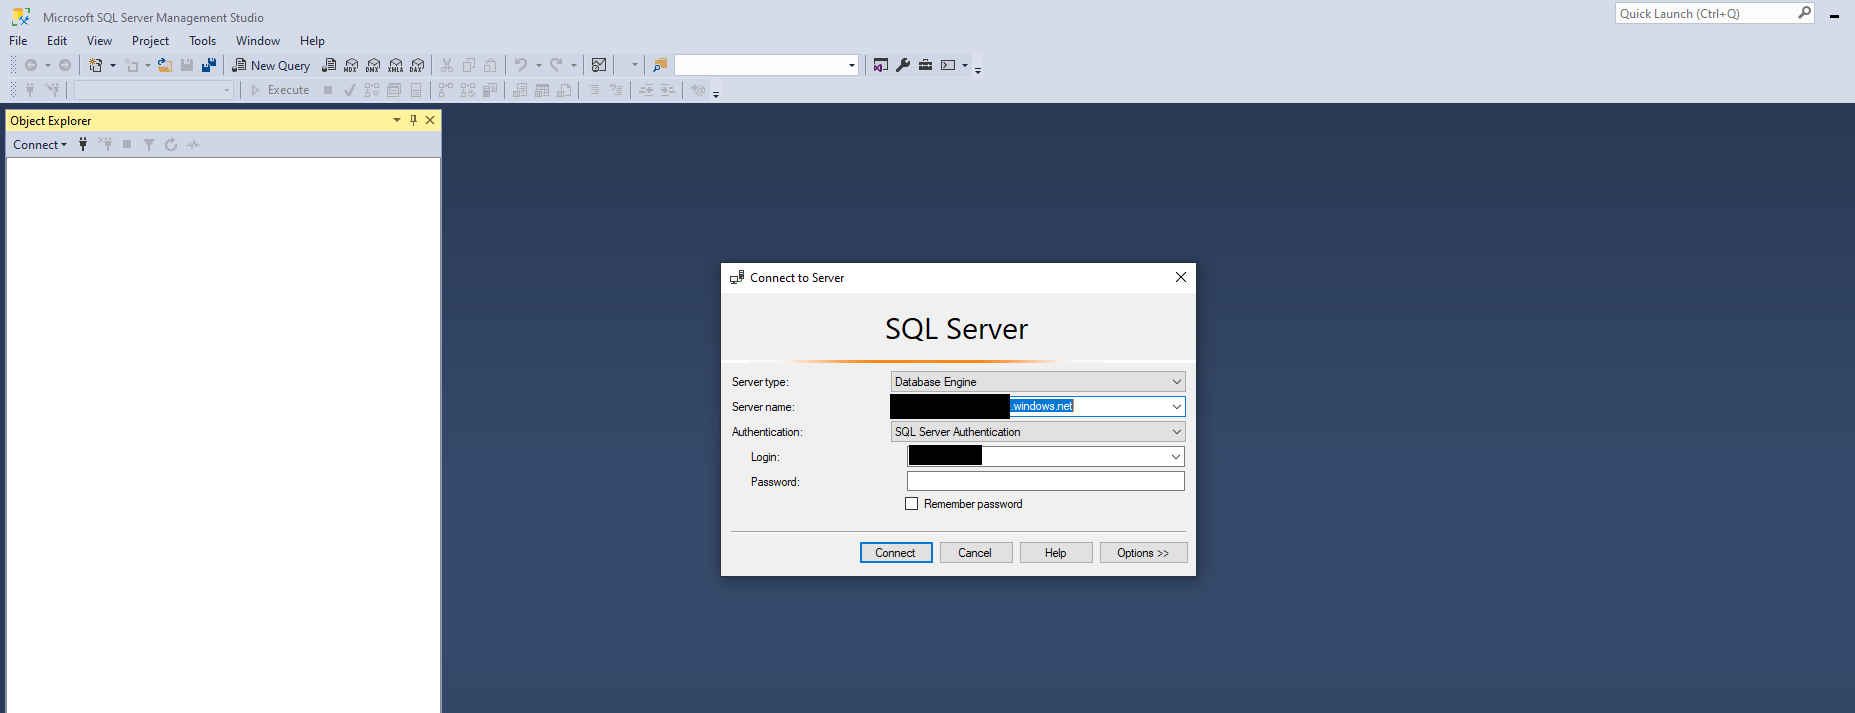
Task: Enable the Remember password checkbox
Action: pos(911,504)
